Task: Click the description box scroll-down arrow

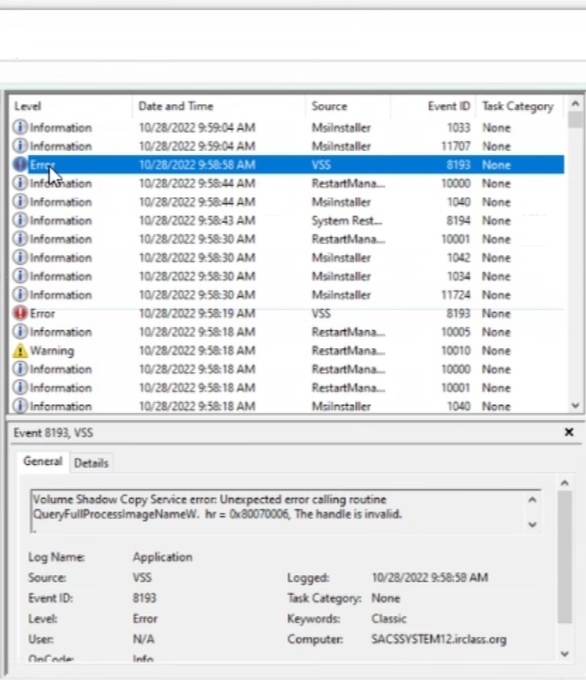Action: coord(533,525)
